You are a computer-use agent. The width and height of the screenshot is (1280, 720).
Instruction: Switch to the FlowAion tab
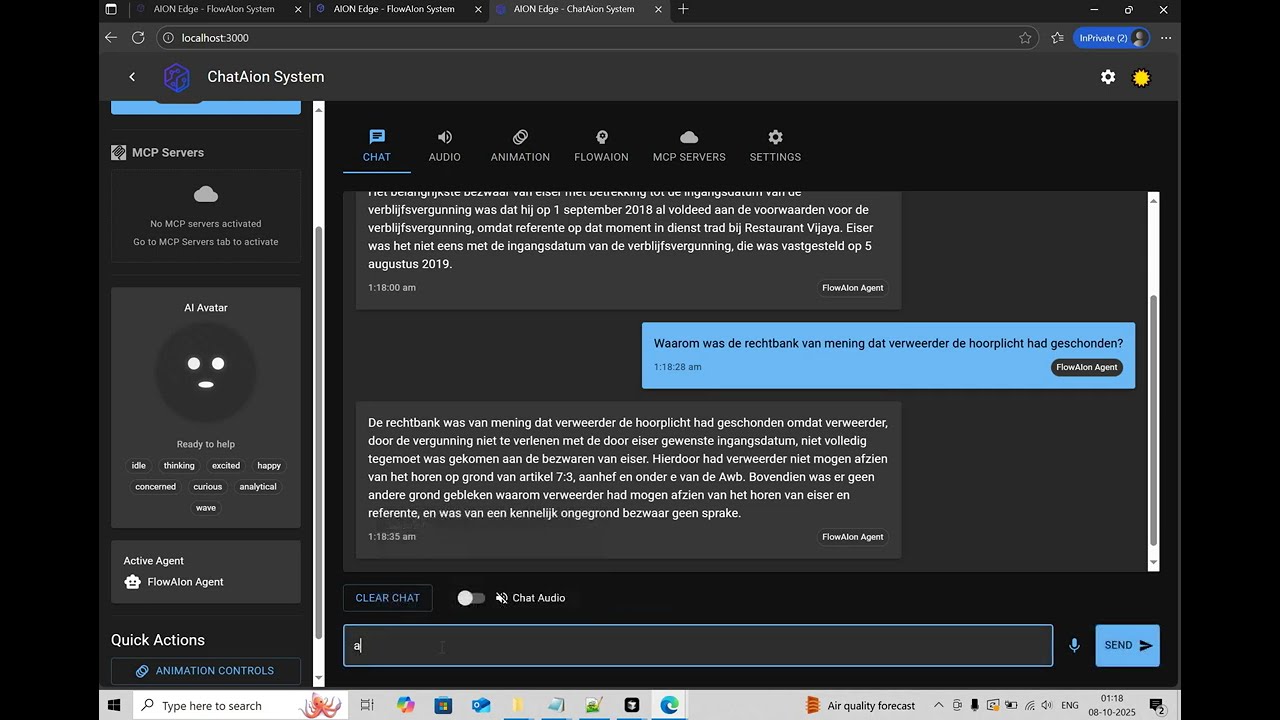tap(601, 146)
